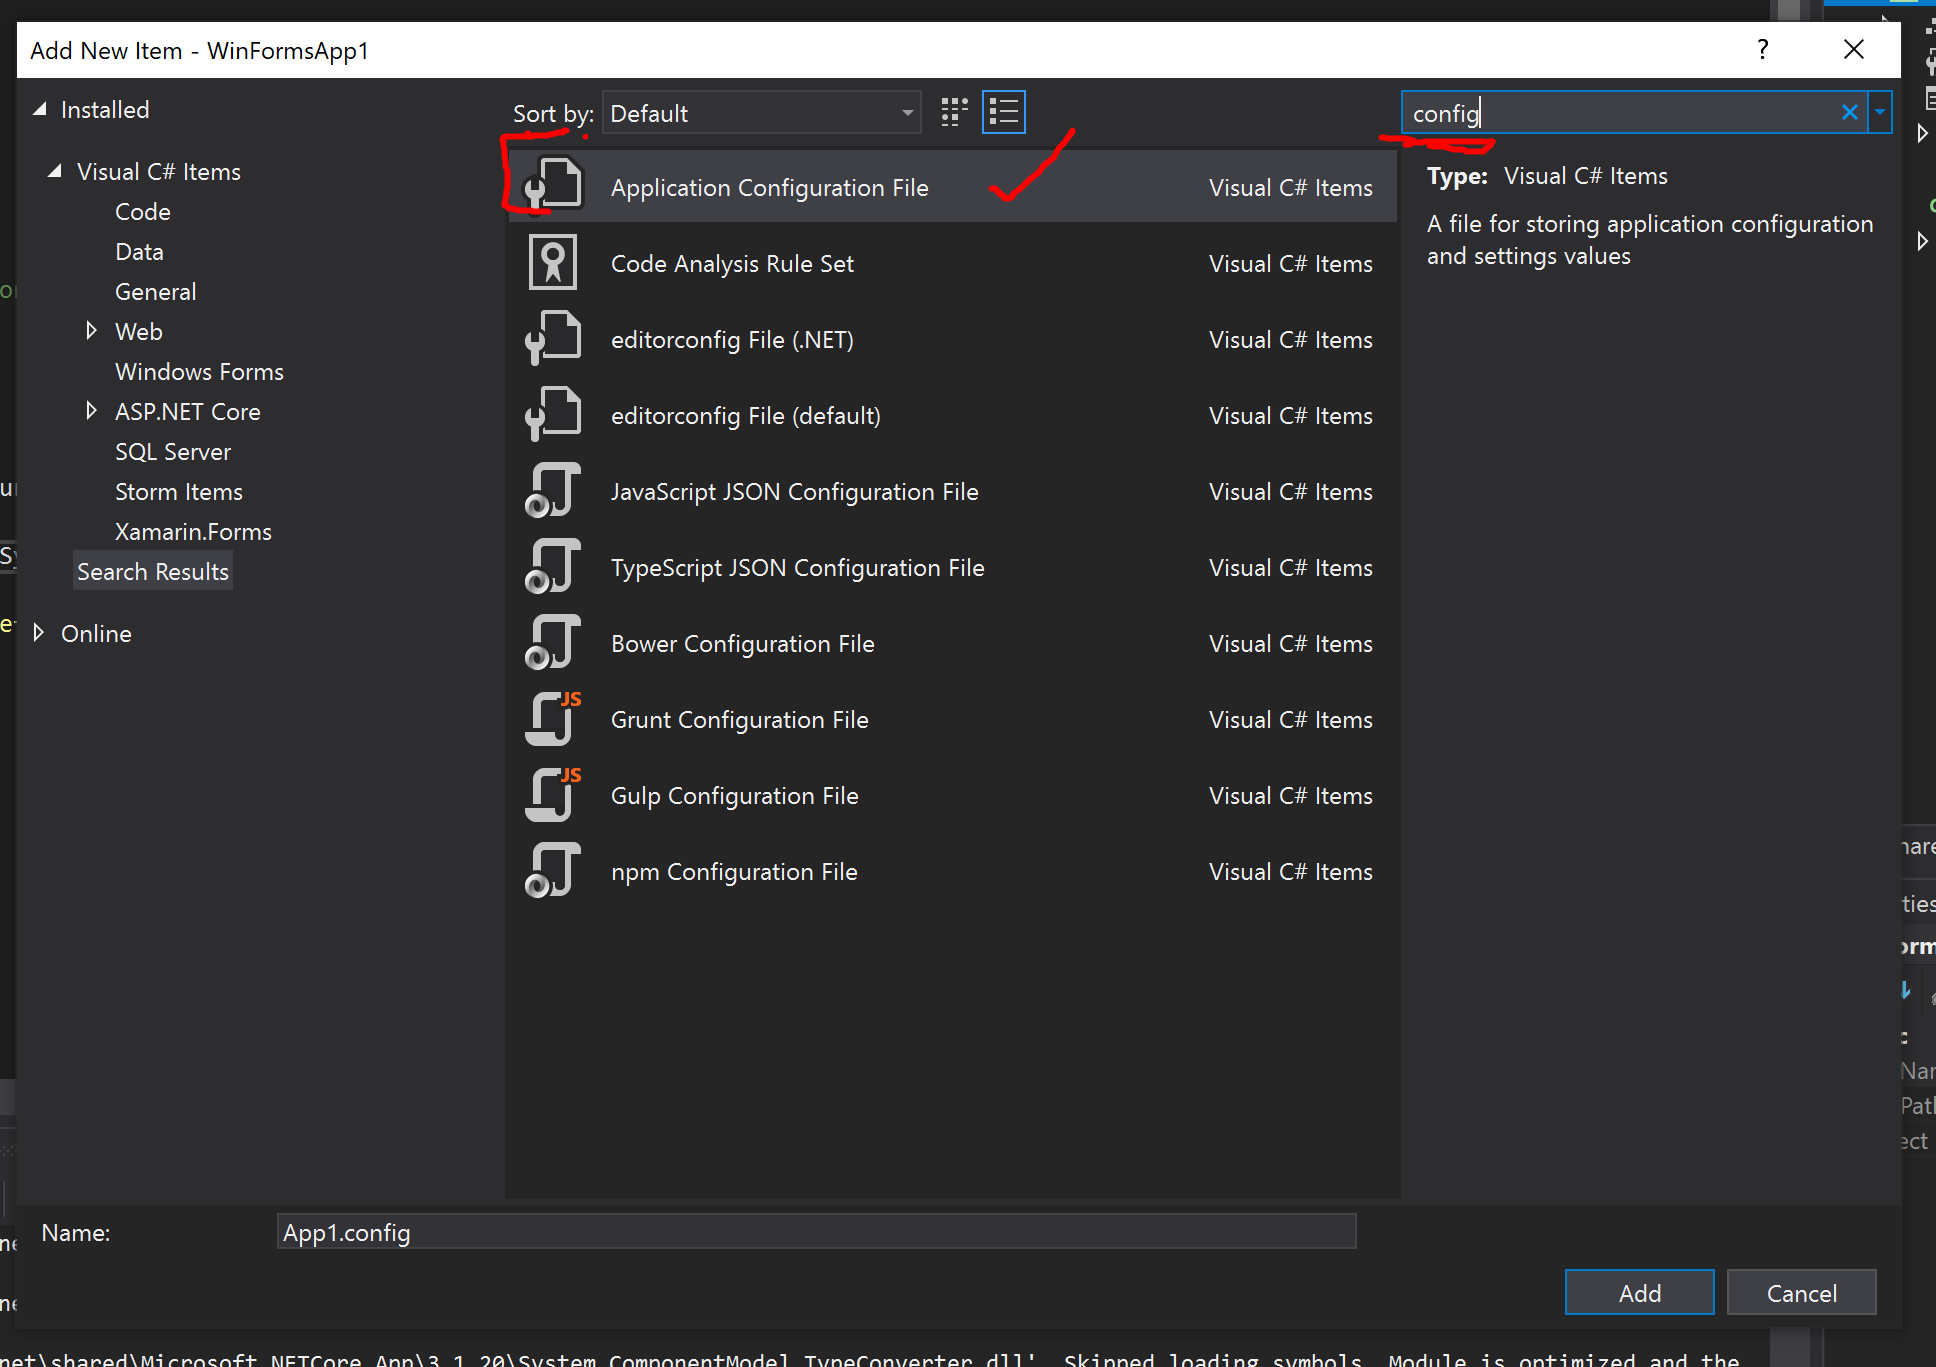
Task: Click the Visual C# Items tree label
Action: pos(159,172)
